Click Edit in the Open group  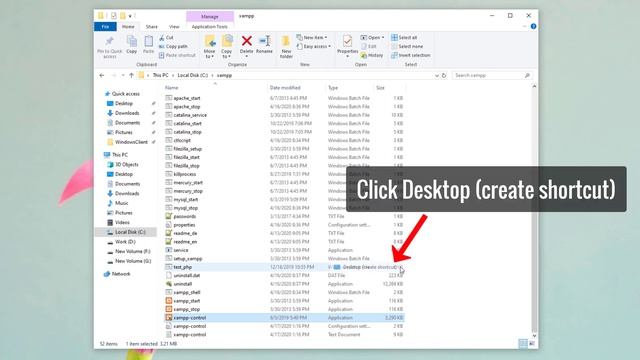point(369,47)
